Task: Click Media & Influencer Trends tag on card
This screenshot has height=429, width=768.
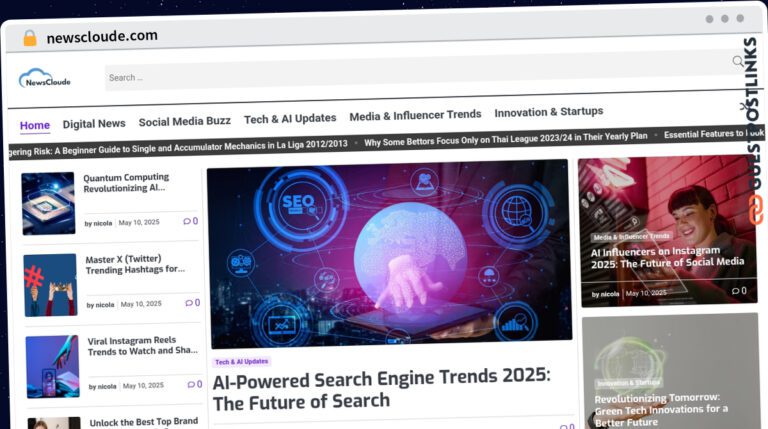Action: [631, 237]
